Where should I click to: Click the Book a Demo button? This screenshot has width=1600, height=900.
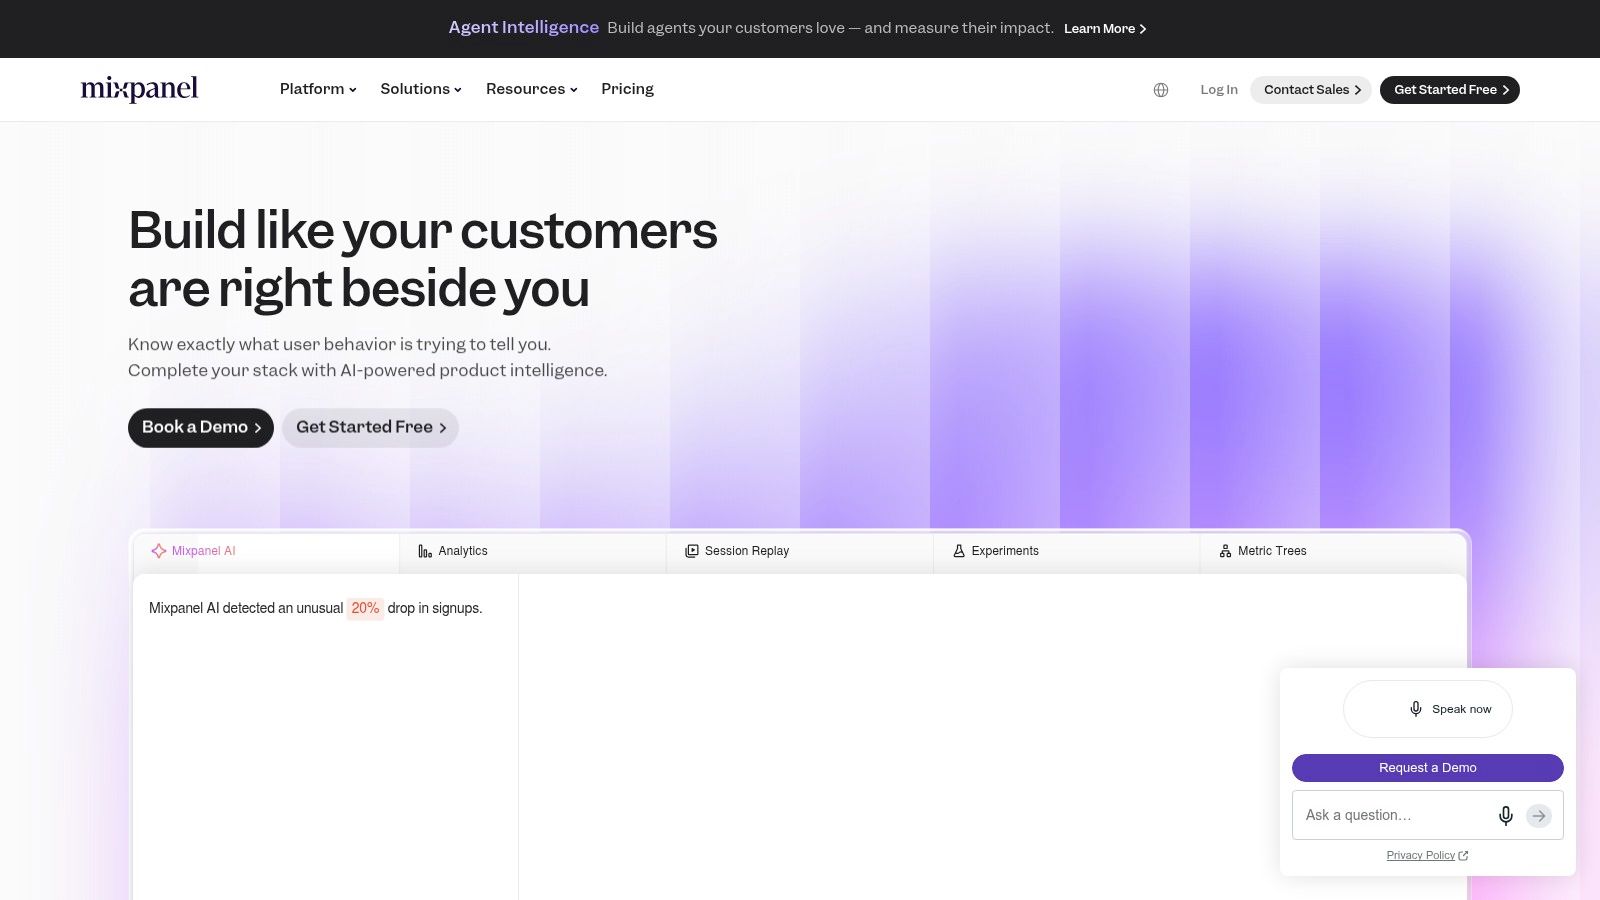point(201,428)
